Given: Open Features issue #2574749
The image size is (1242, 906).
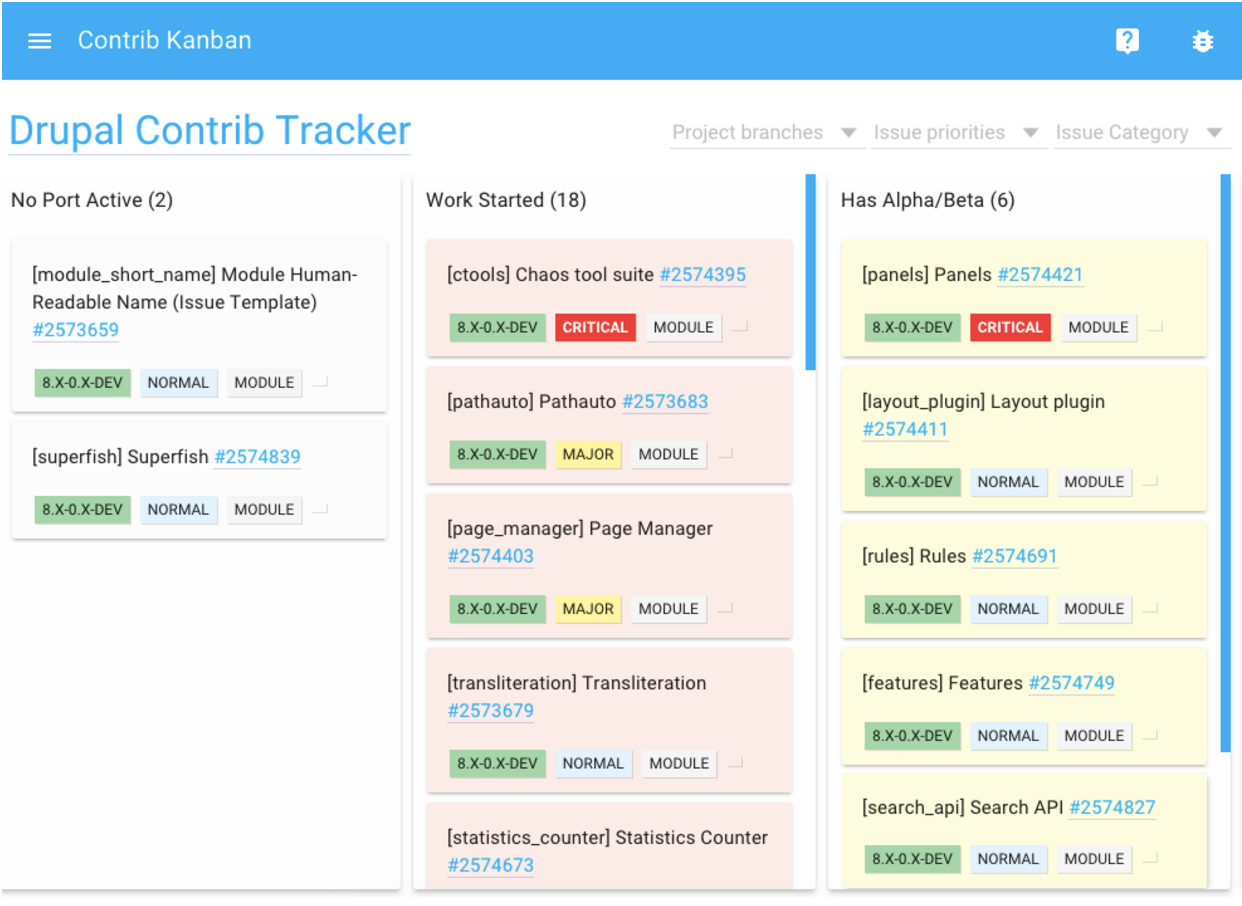Looking at the screenshot, I should [1072, 683].
